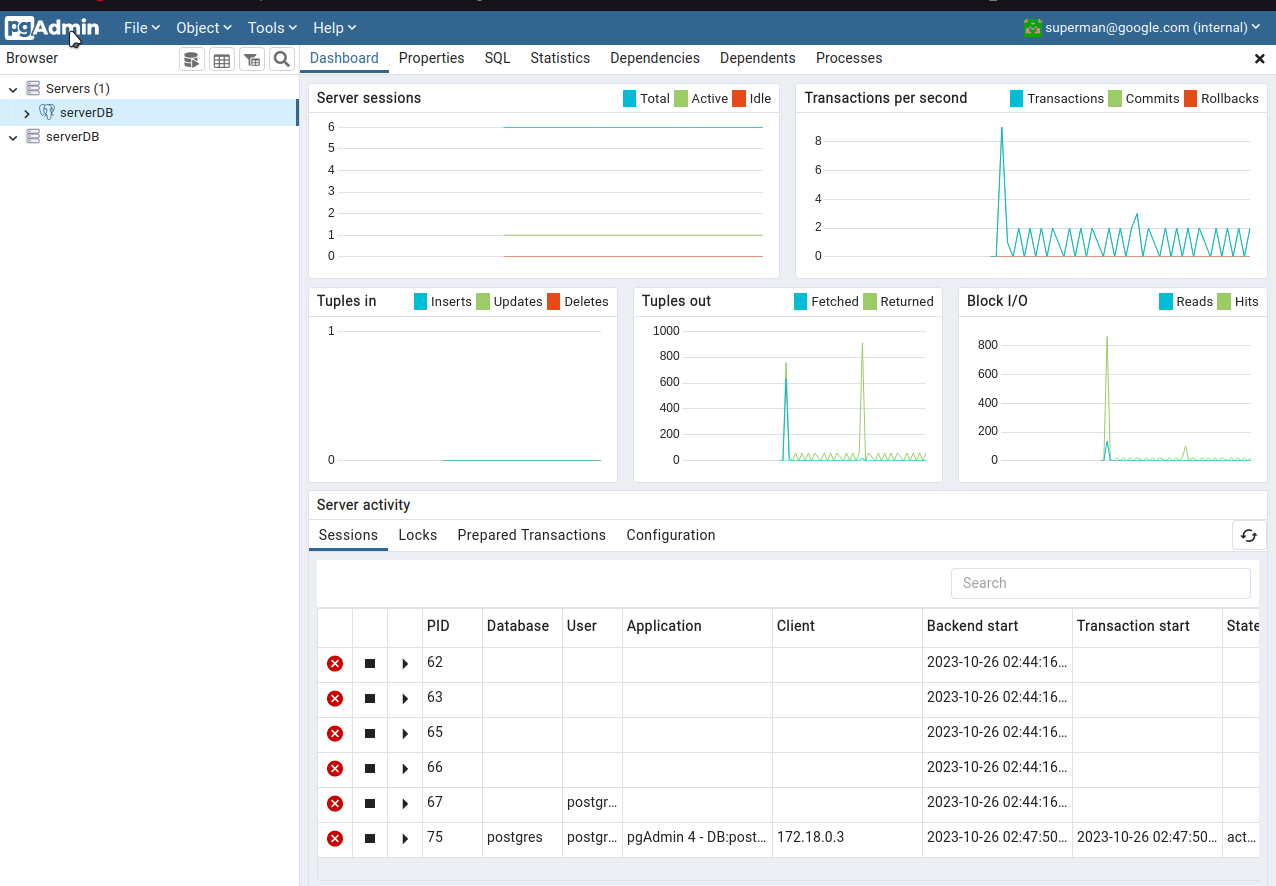
Task: Click stop square icon for PID 65
Action: point(370,733)
